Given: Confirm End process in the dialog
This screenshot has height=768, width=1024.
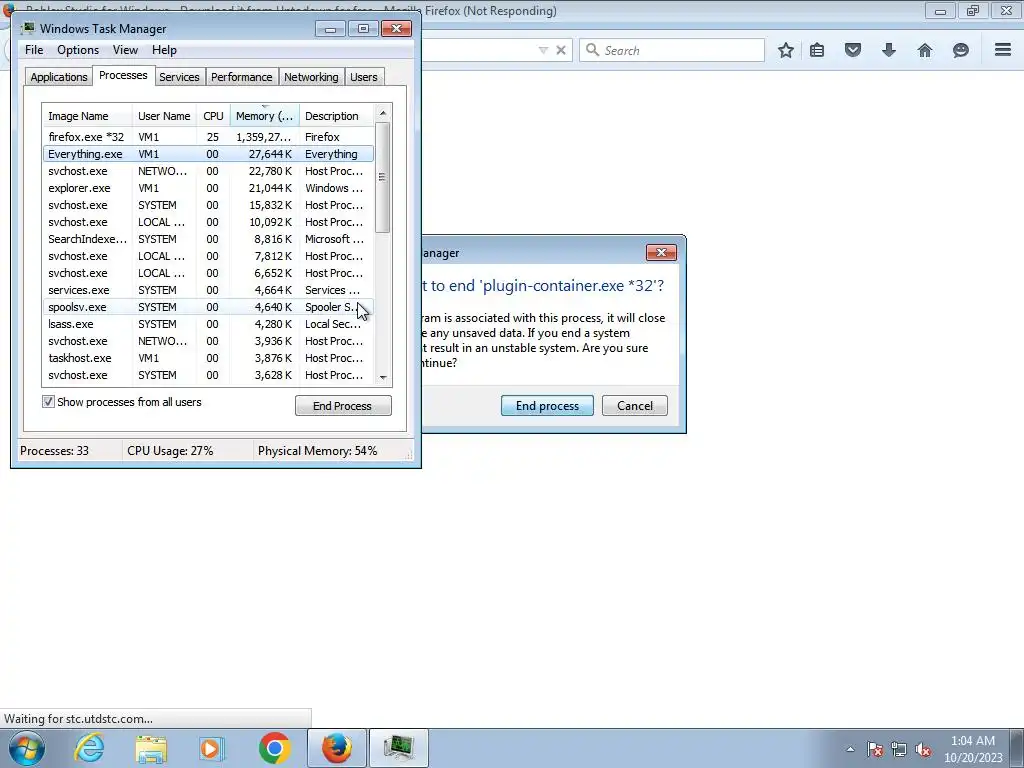Looking at the screenshot, I should click(547, 406).
